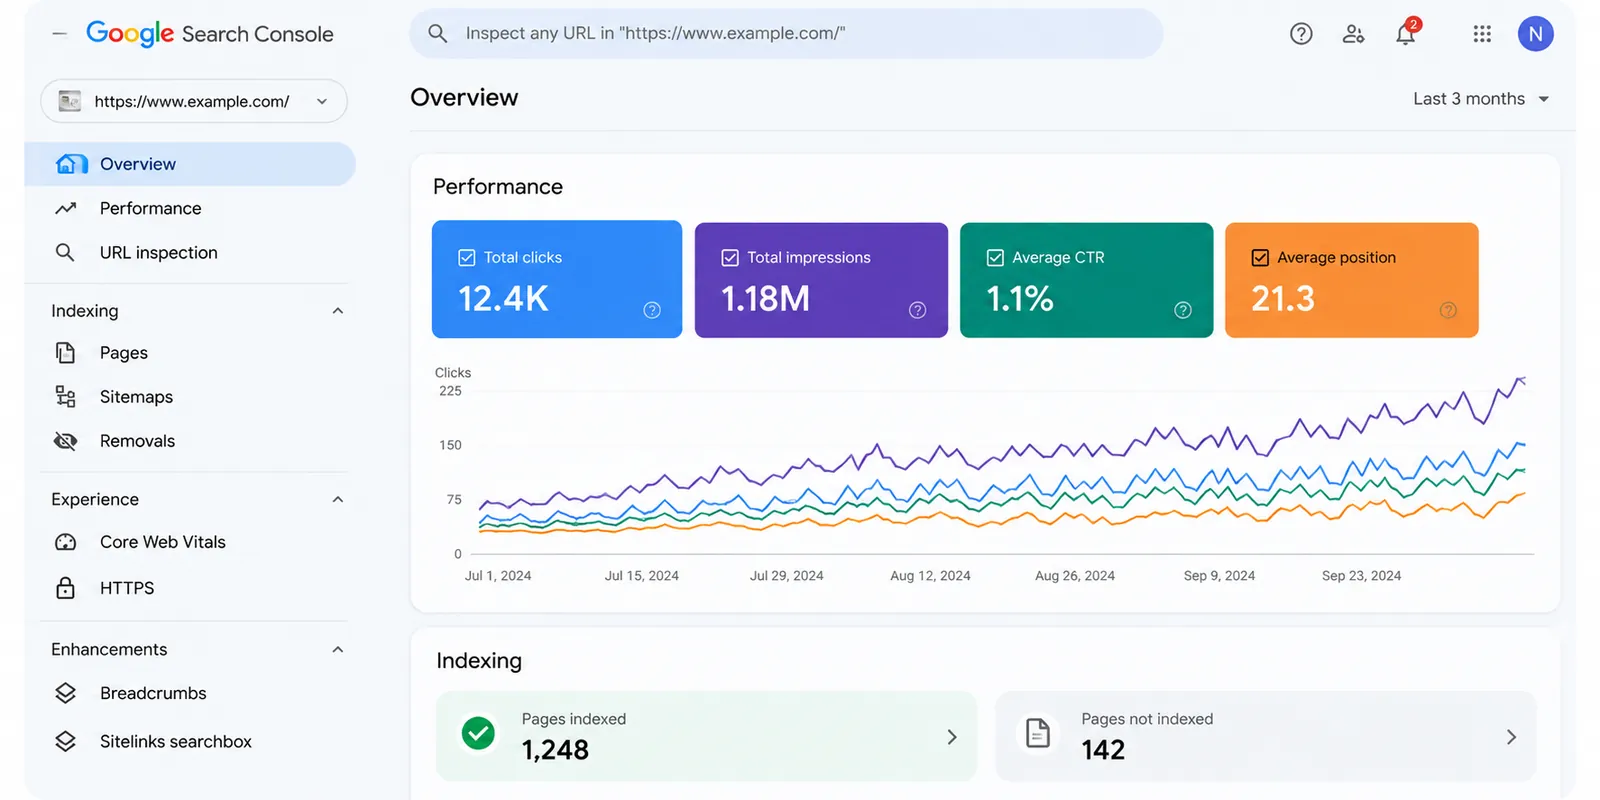Click the Sitelinks searchbox layers icon
This screenshot has height=800, width=1600.
65,741
